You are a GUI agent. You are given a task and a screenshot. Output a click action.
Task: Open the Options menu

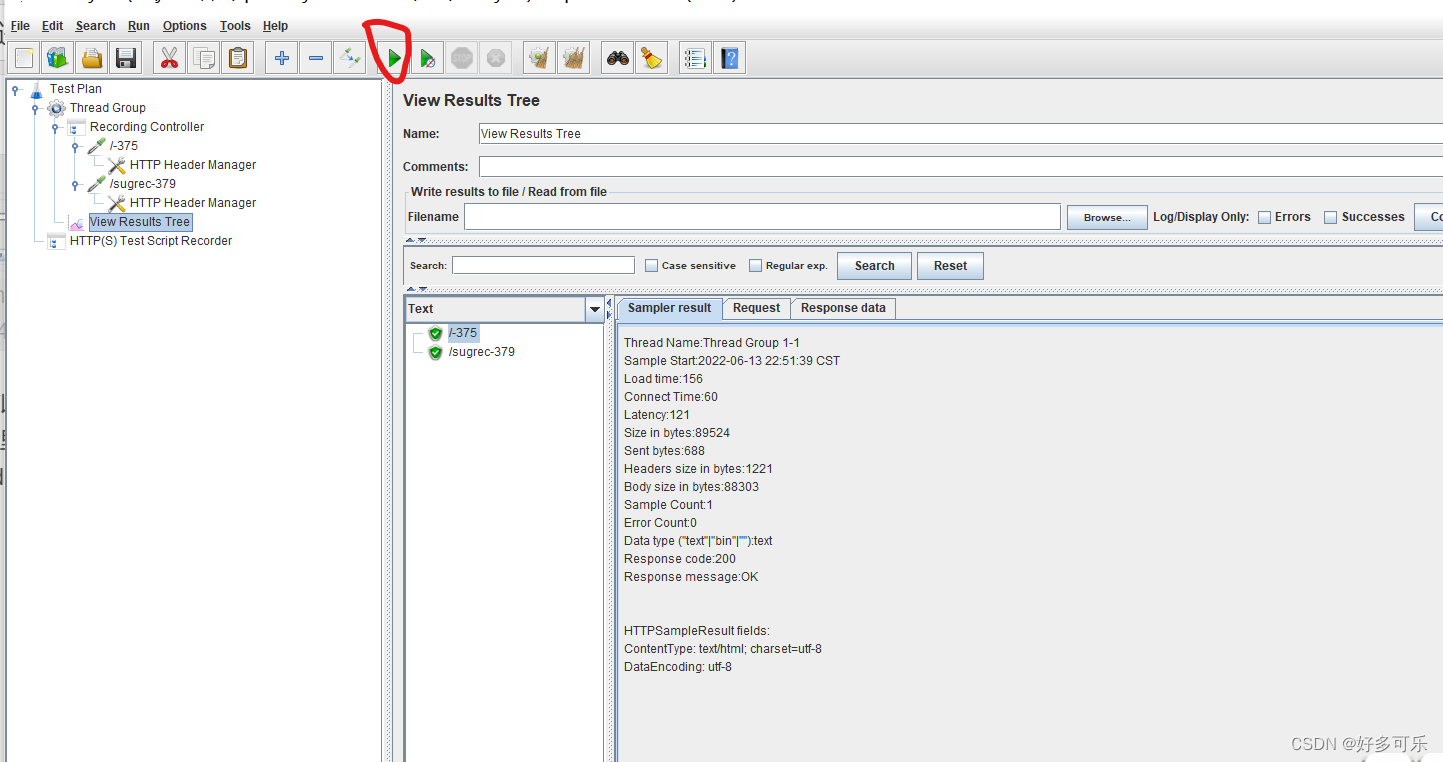tap(185, 26)
